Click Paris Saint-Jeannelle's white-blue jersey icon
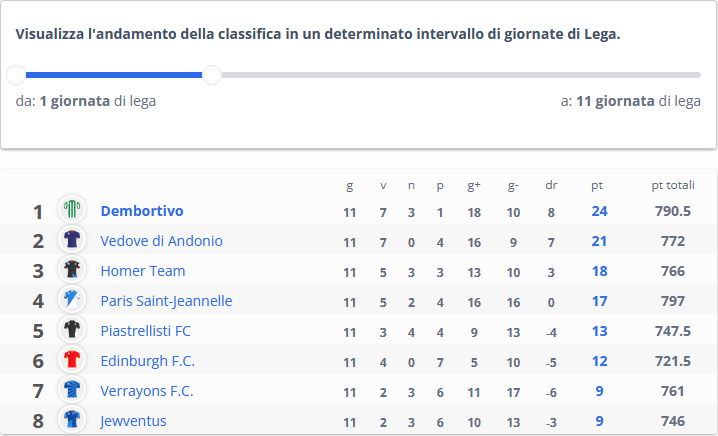 (72, 299)
